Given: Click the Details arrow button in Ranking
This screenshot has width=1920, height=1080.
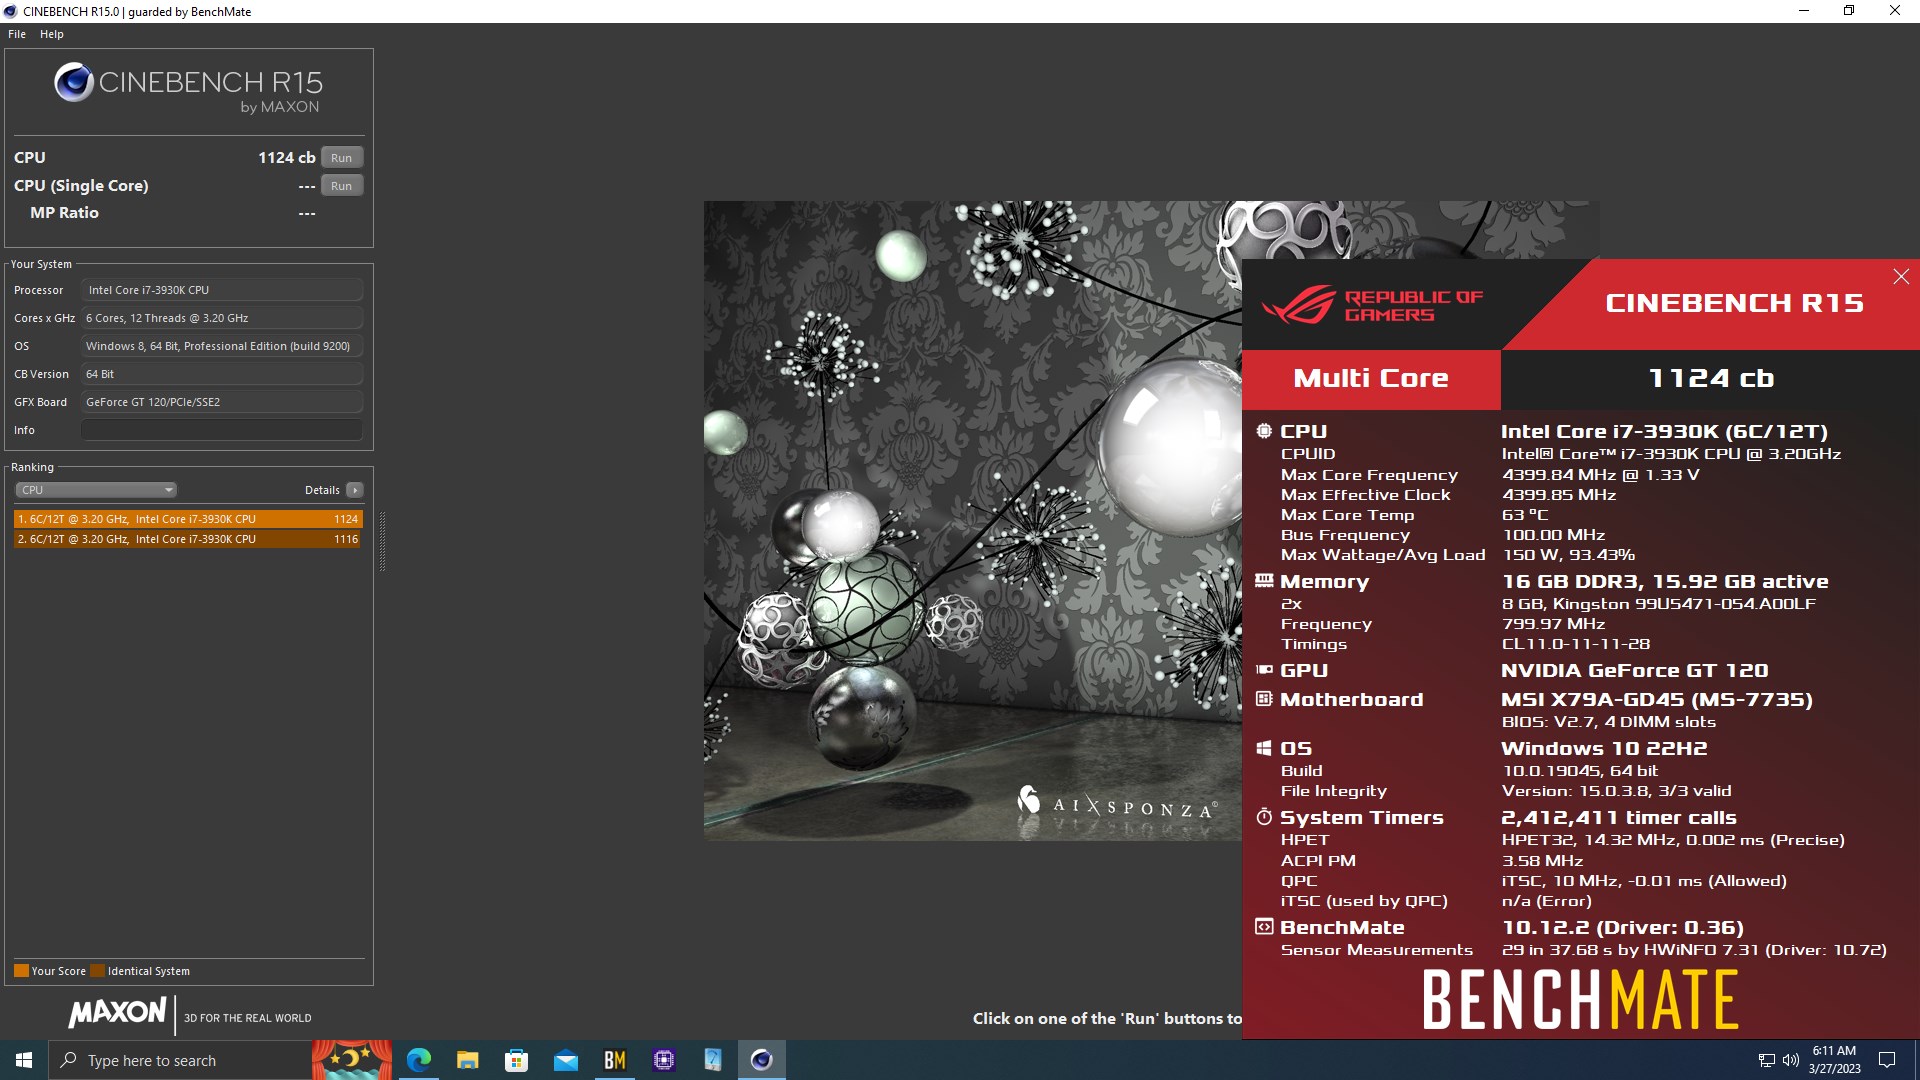Looking at the screenshot, I should click(x=355, y=490).
